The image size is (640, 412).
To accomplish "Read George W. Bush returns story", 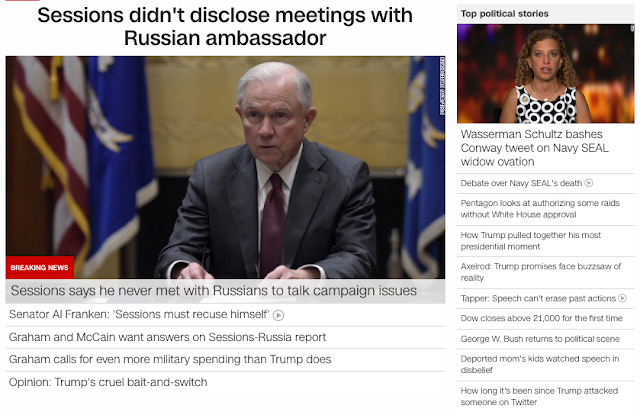I will point(540,339).
